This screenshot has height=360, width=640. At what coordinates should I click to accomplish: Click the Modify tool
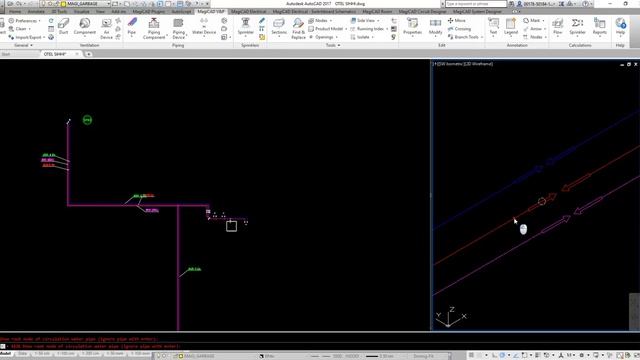click(x=435, y=27)
